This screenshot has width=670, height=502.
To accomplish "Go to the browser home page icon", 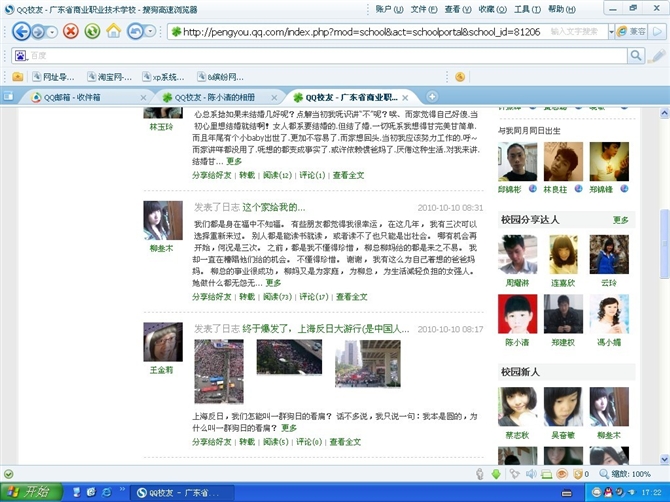I will (114, 31).
